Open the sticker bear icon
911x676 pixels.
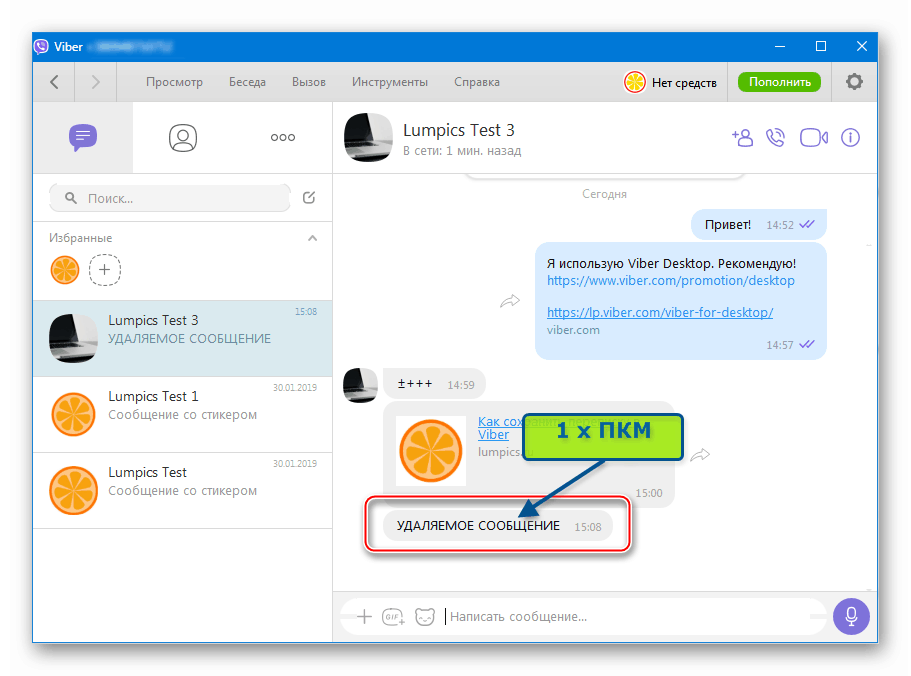[425, 617]
